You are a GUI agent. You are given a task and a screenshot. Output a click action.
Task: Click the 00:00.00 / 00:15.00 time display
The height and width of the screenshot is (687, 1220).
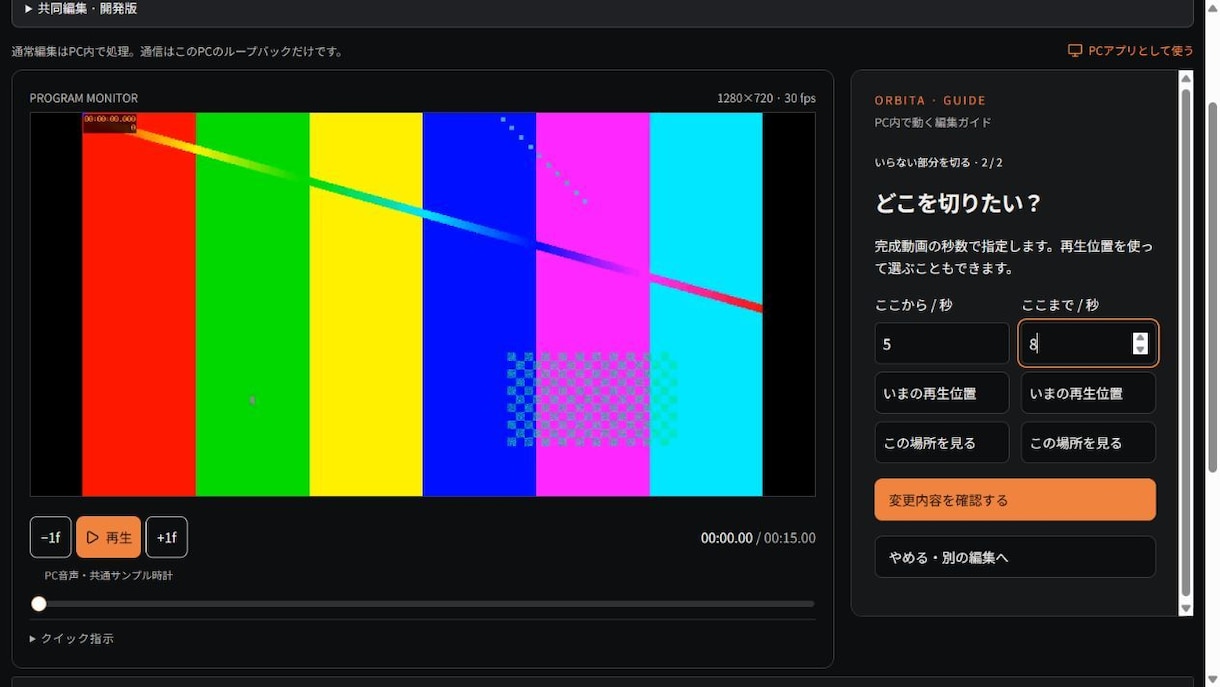click(x=758, y=538)
